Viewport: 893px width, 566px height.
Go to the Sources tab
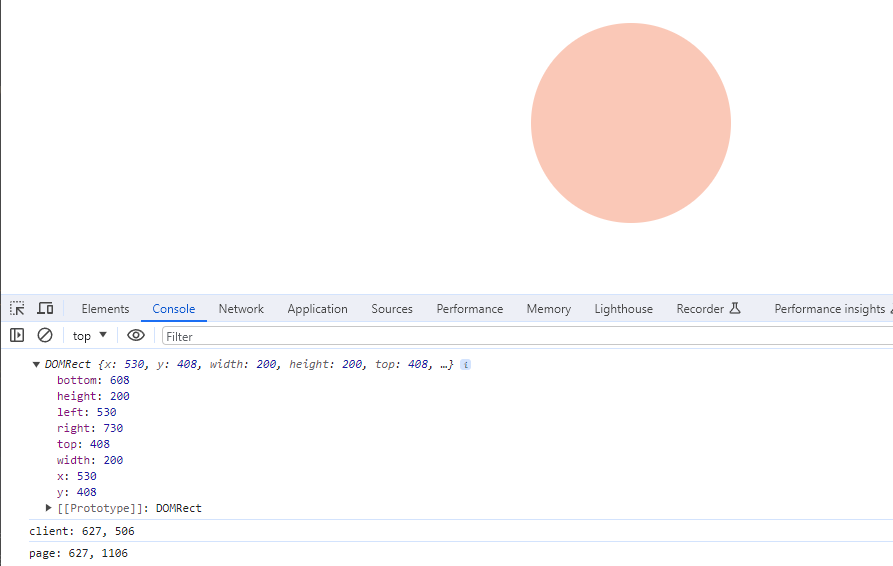coord(392,309)
